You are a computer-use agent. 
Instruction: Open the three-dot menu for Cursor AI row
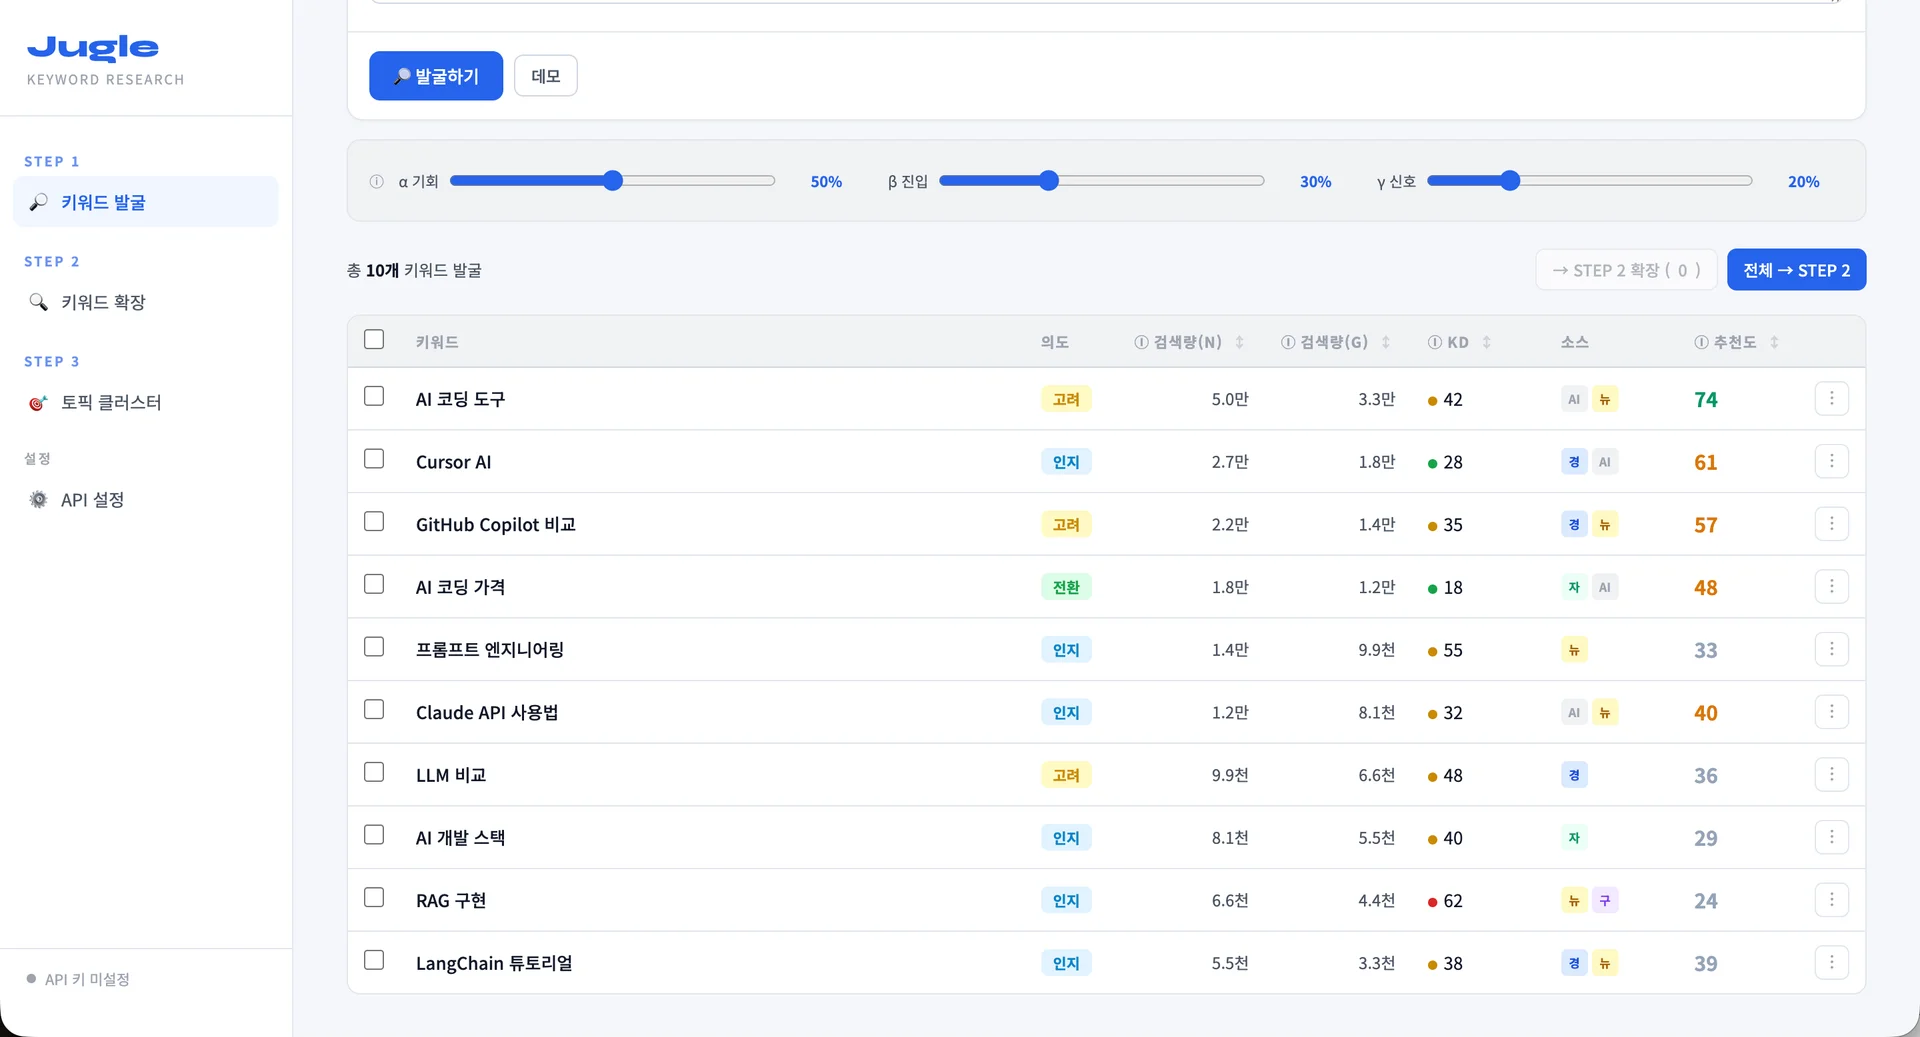tap(1831, 461)
